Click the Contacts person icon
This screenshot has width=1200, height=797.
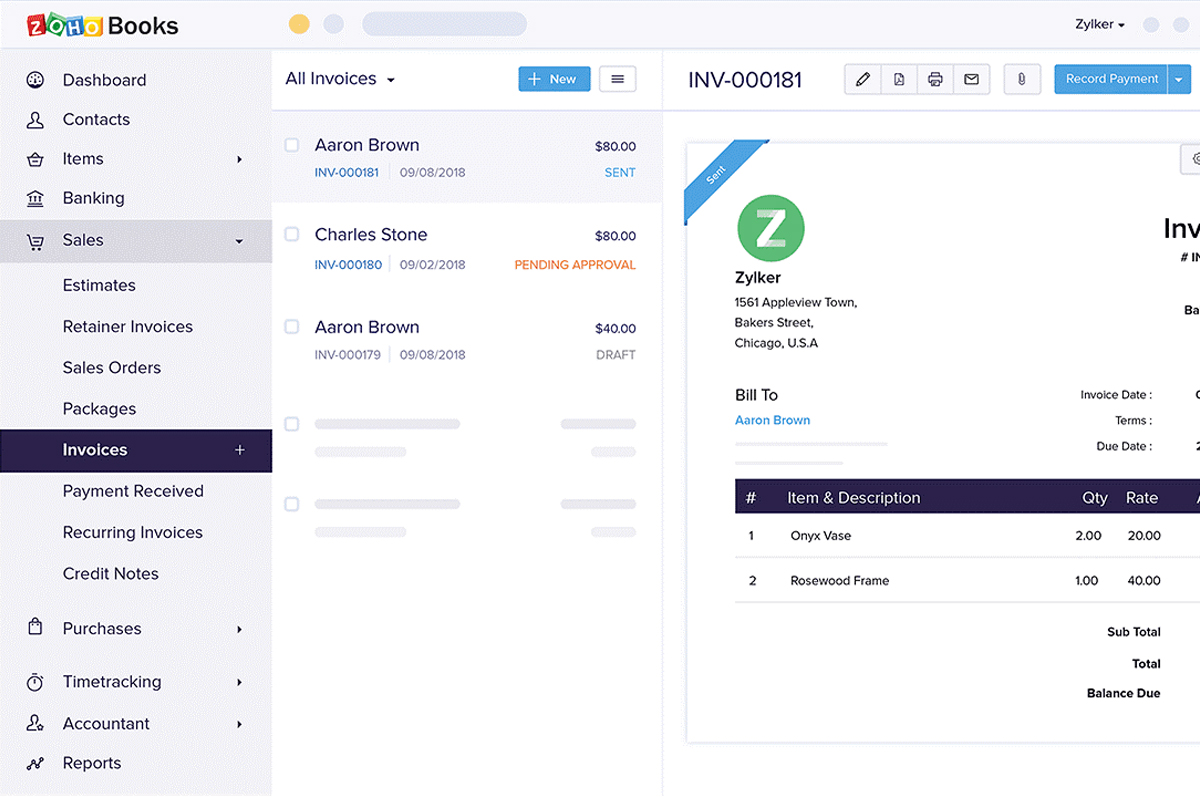(35, 120)
